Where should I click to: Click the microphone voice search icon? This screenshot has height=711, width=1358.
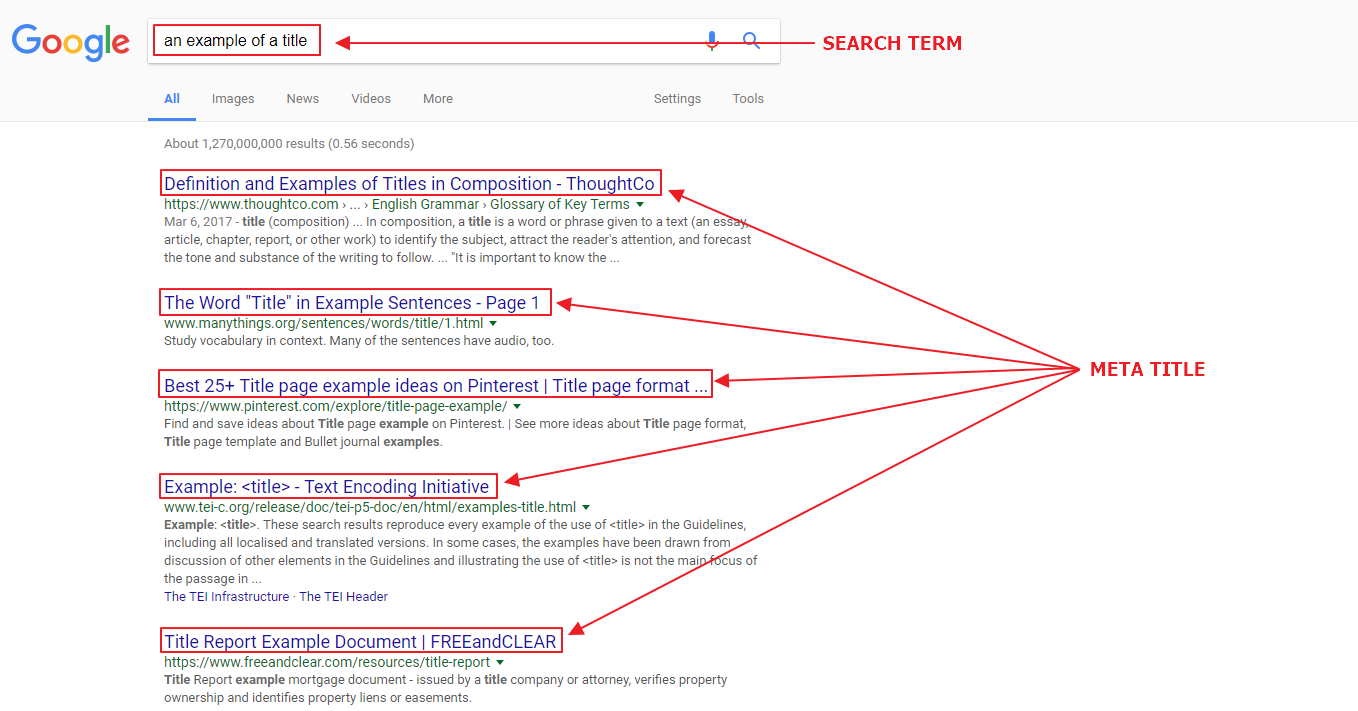pyautogui.click(x=712, y=41)
